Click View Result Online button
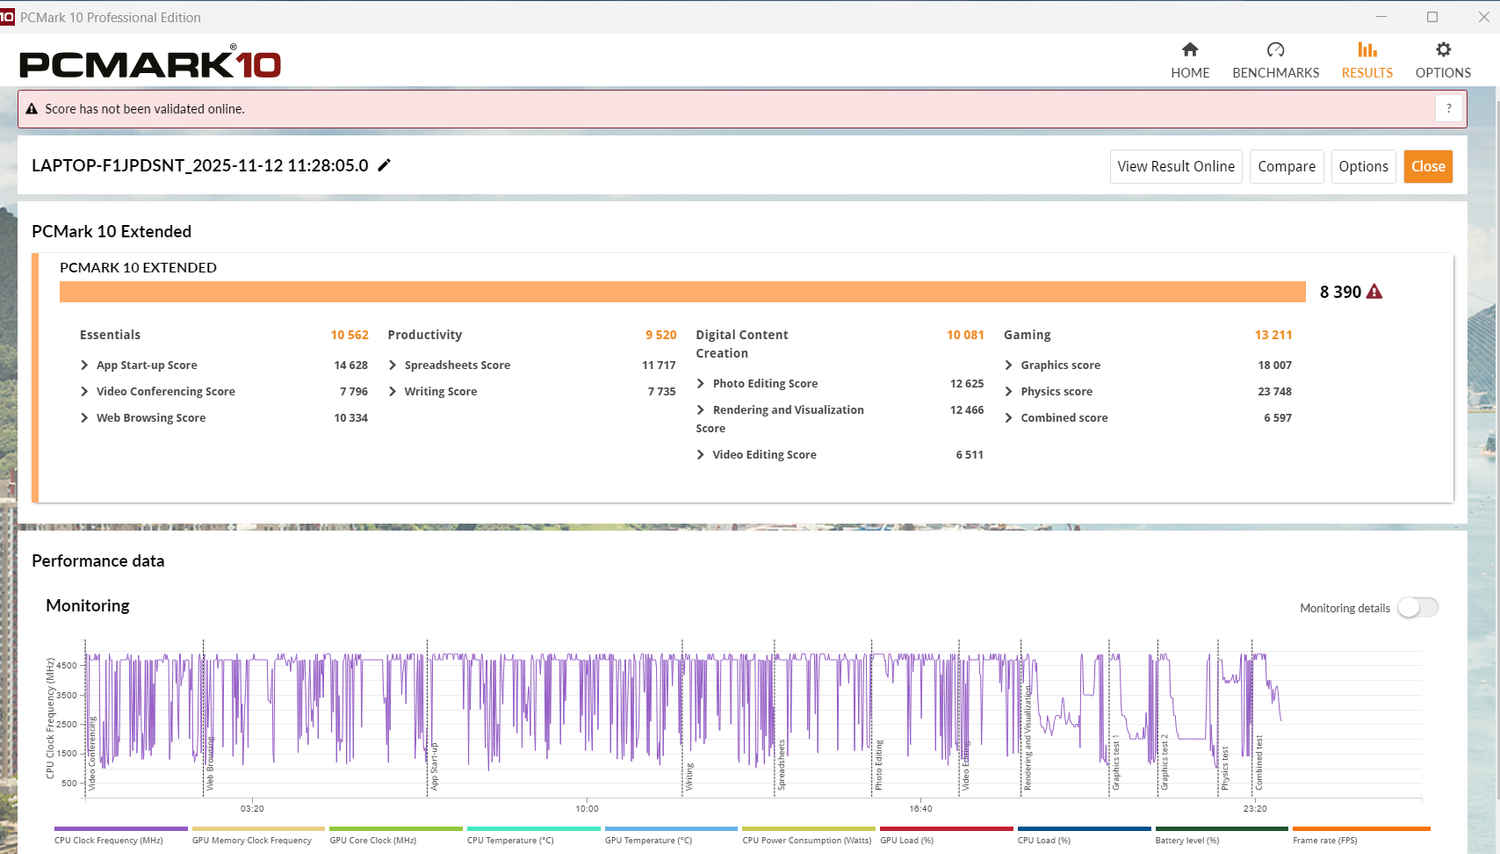The width and height of the screenshot is (1500, 854). (x=1175, y=166)
